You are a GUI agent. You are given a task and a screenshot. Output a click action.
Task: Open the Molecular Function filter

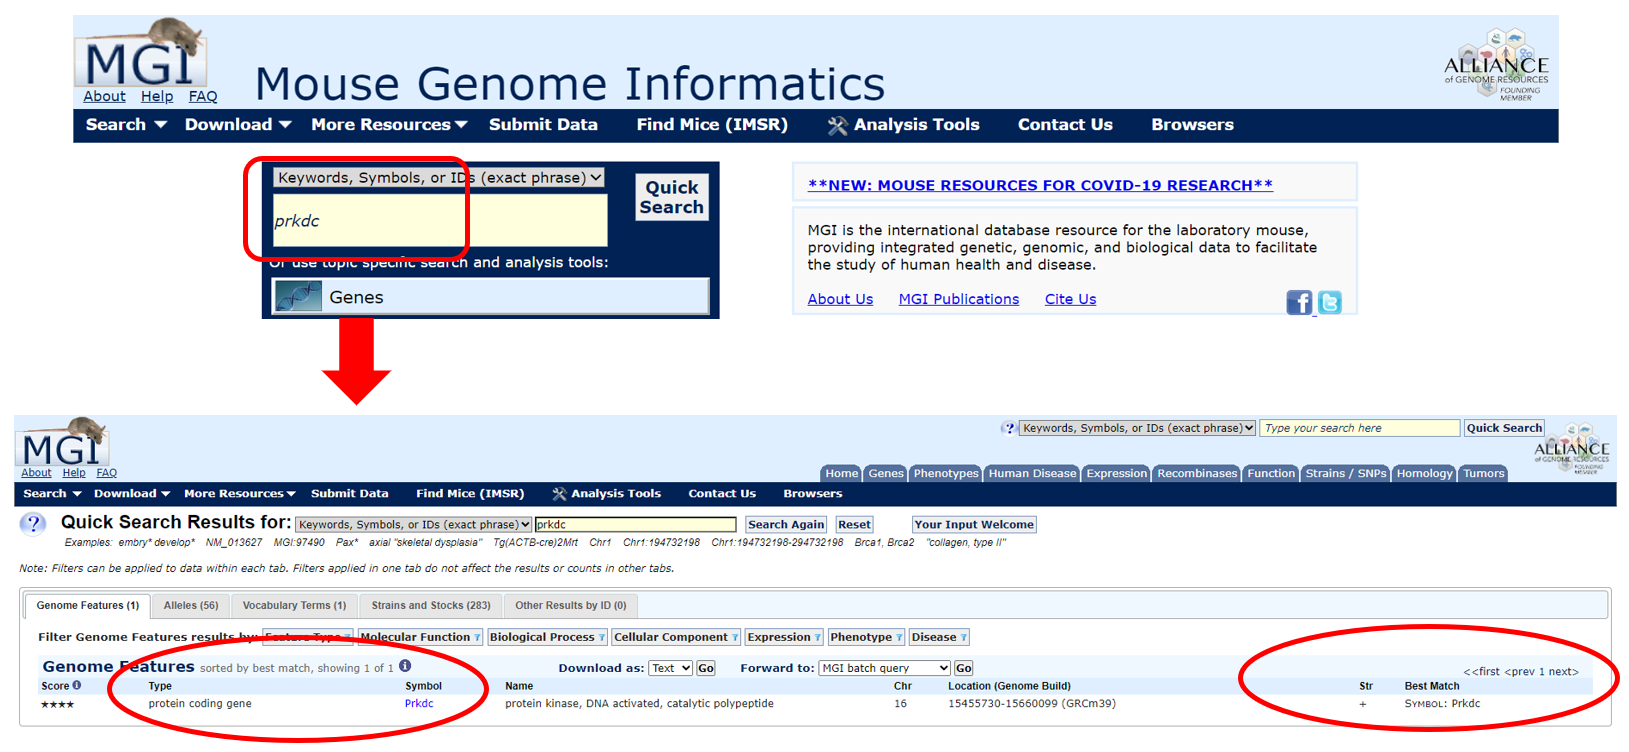(420, 637)
